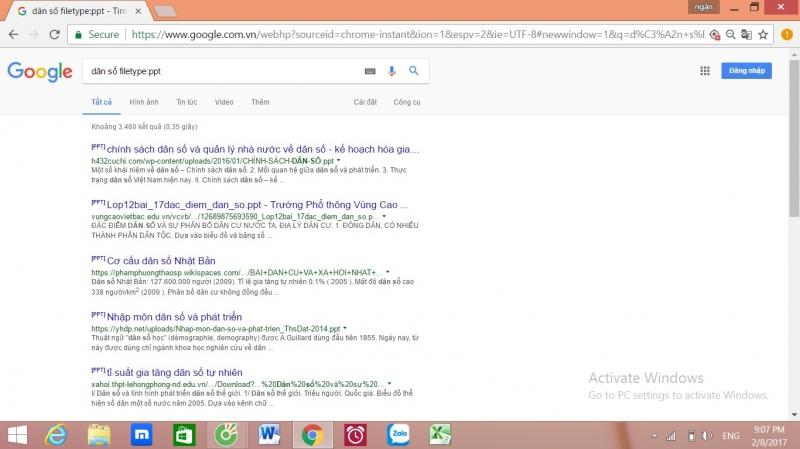Open the Chrome menu with three dots
This screenshot has width=800, height=449.
click(x=787, y=34)
